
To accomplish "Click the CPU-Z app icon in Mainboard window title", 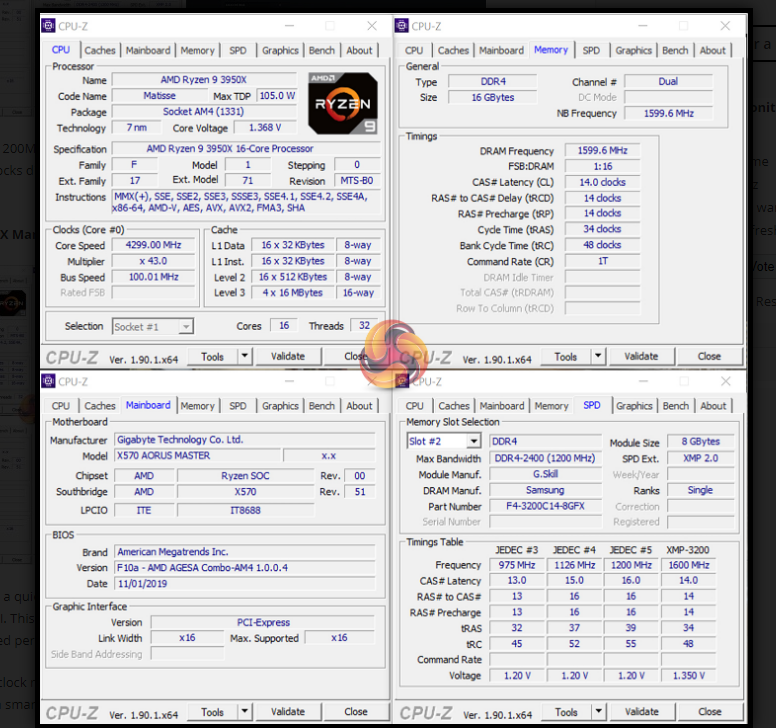I will [48, 381].
